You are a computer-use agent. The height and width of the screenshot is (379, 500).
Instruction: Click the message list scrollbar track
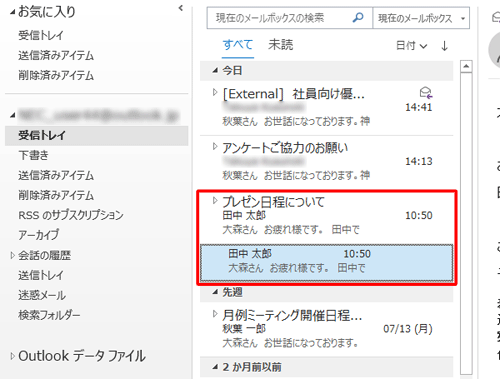(466, 223)
